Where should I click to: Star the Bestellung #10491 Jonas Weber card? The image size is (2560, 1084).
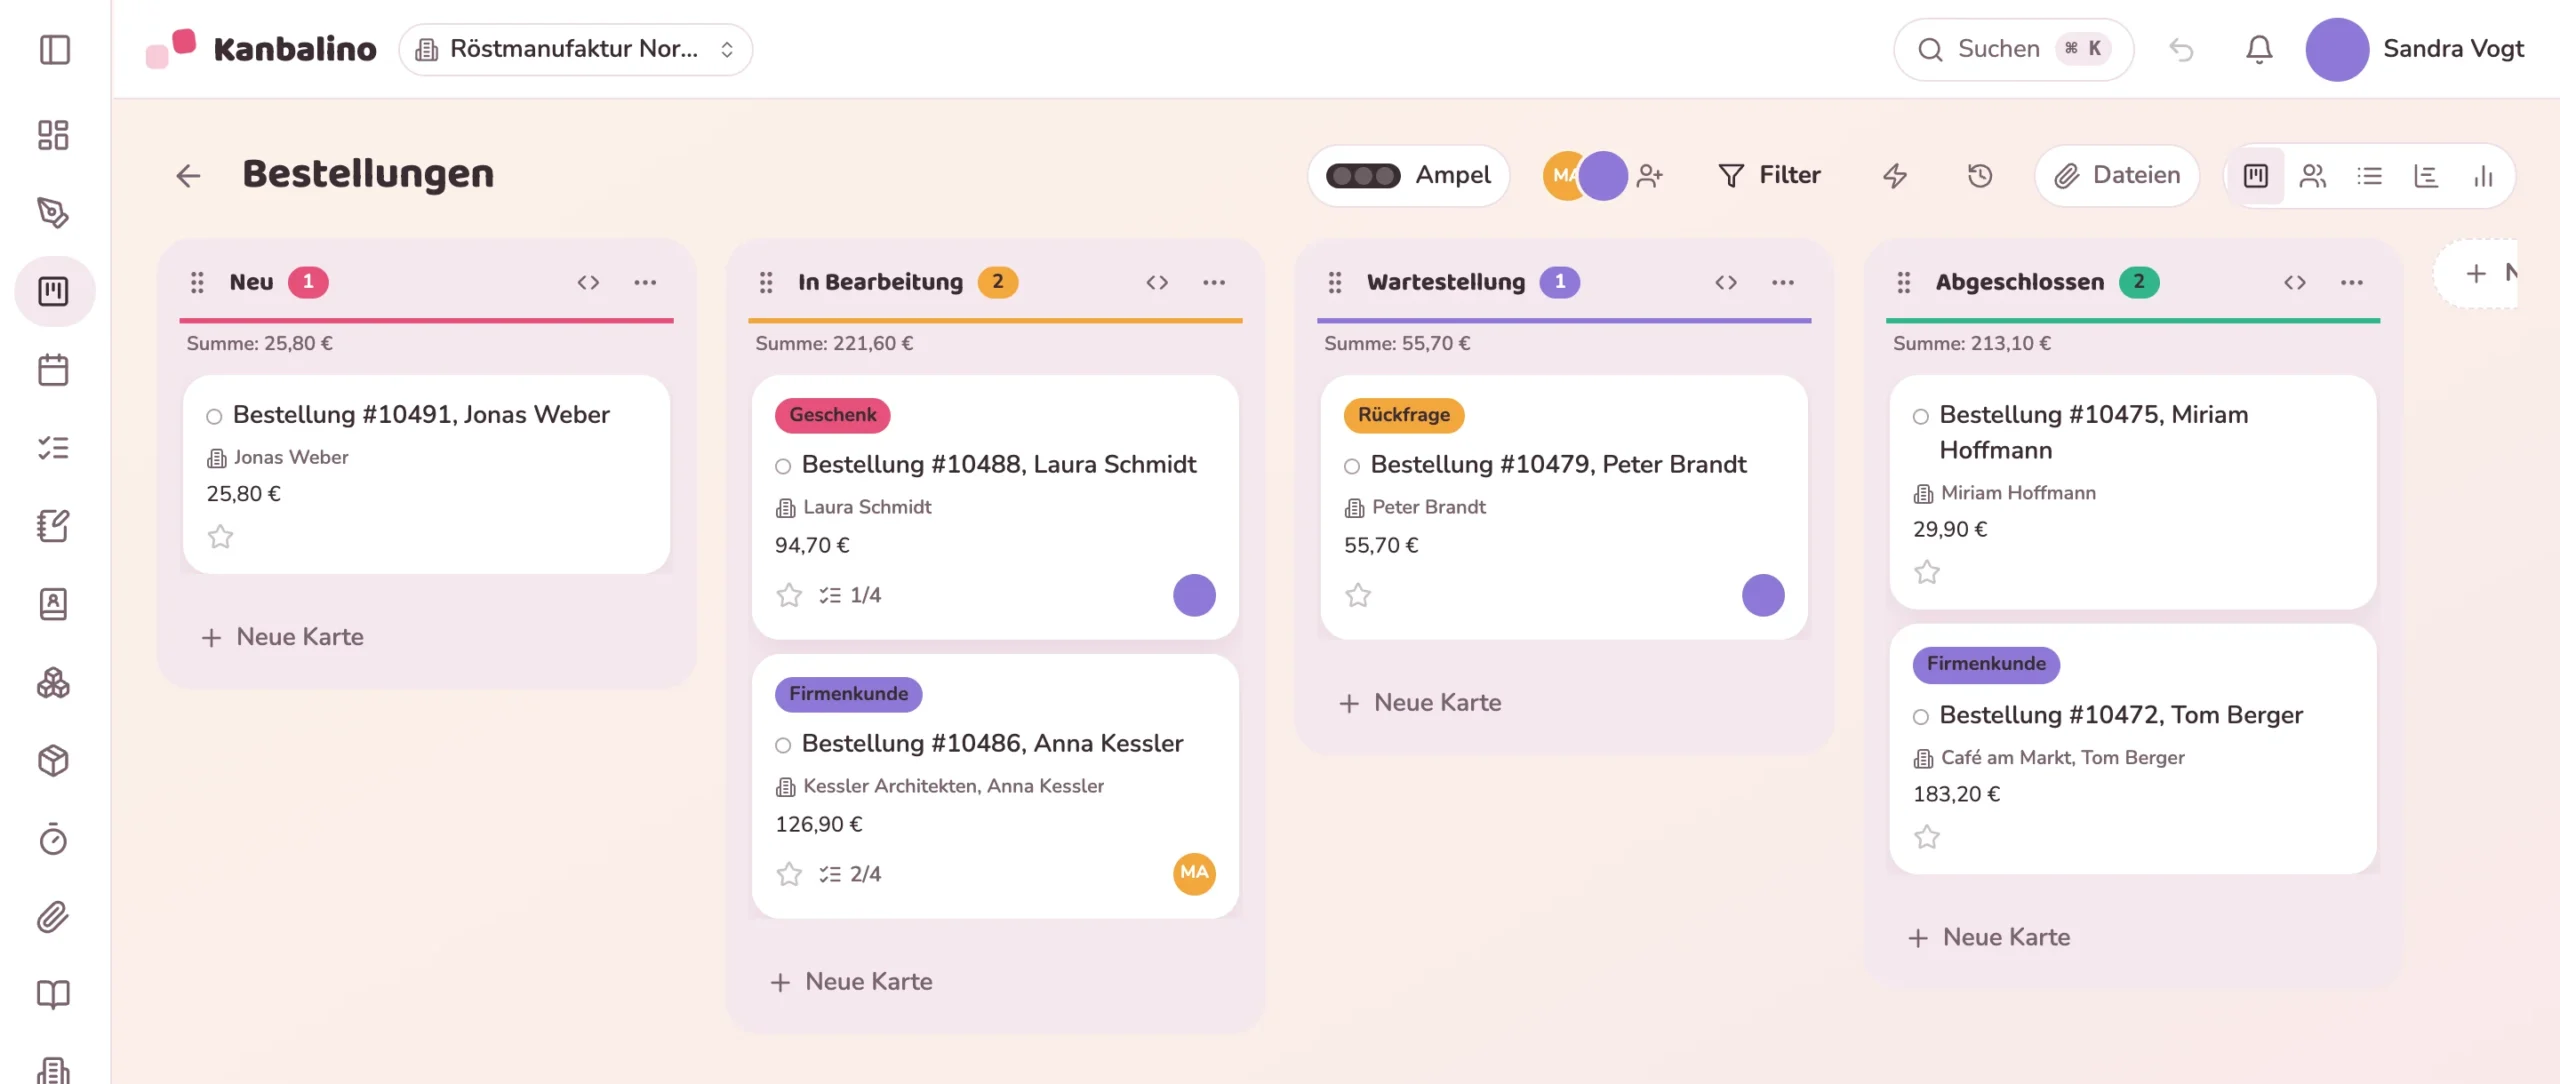(220, 537)
